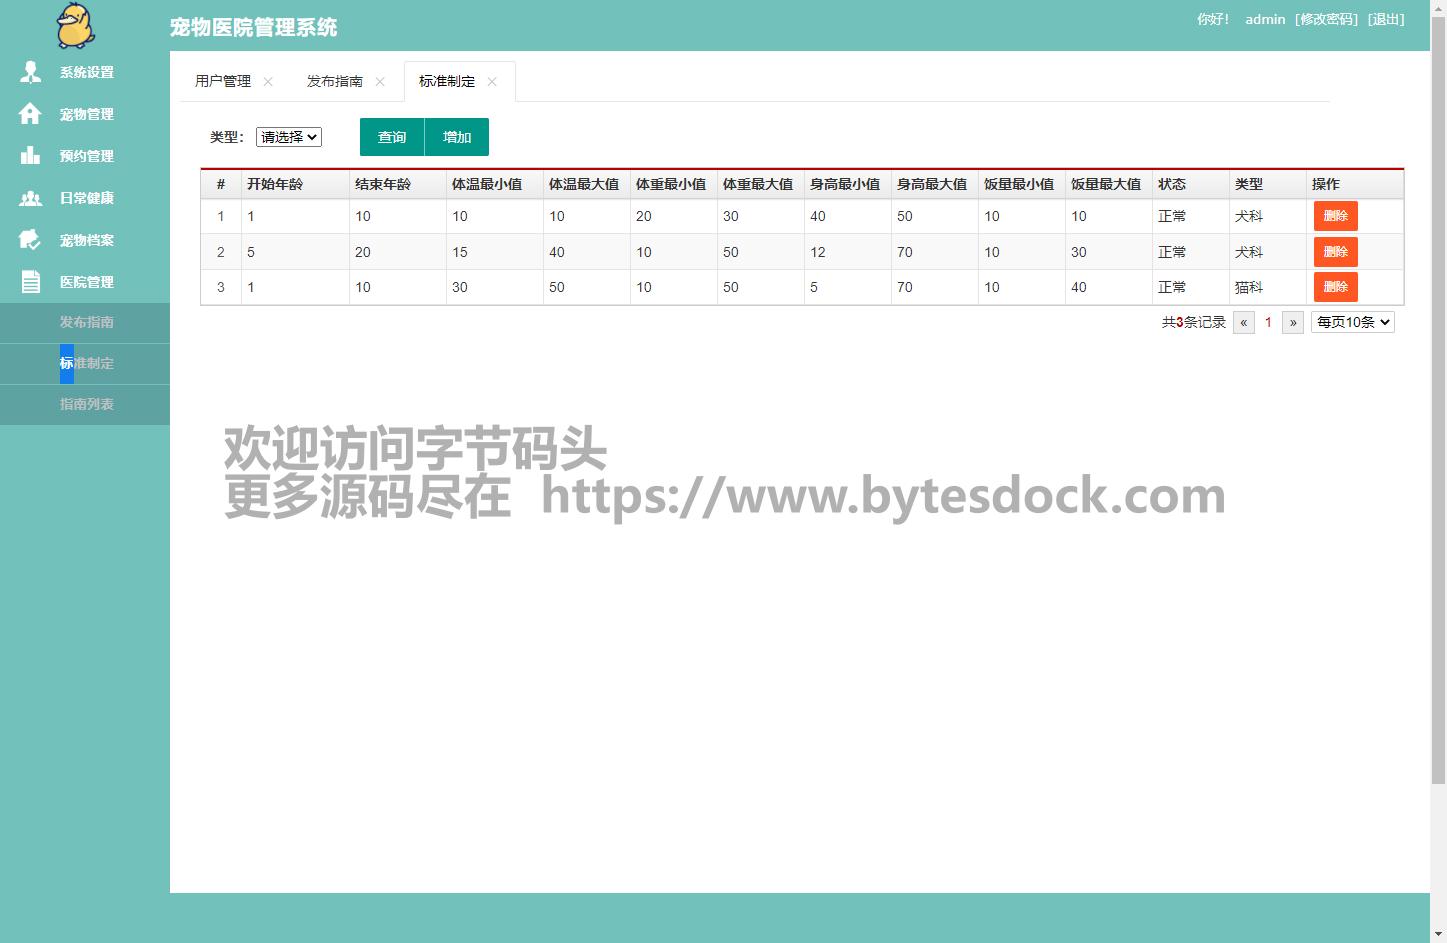Switch to the 发布指南 tab
The image size is (1447, 943).
pos(335,81)
